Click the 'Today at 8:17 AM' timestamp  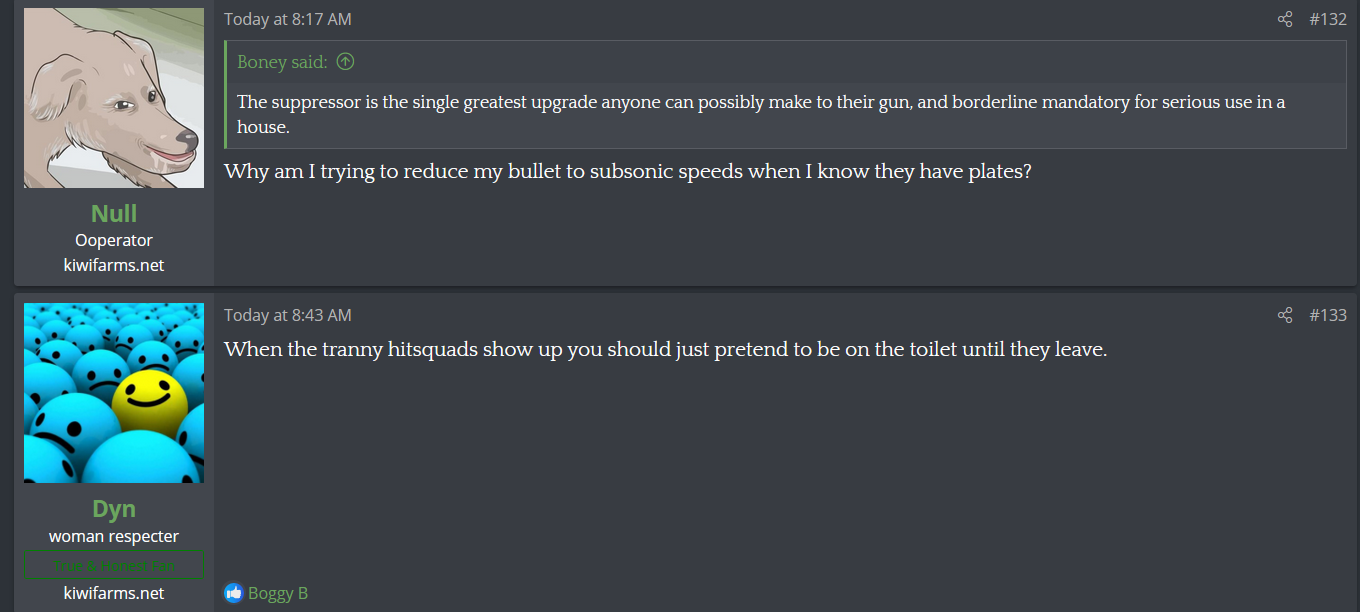[287, 20]
